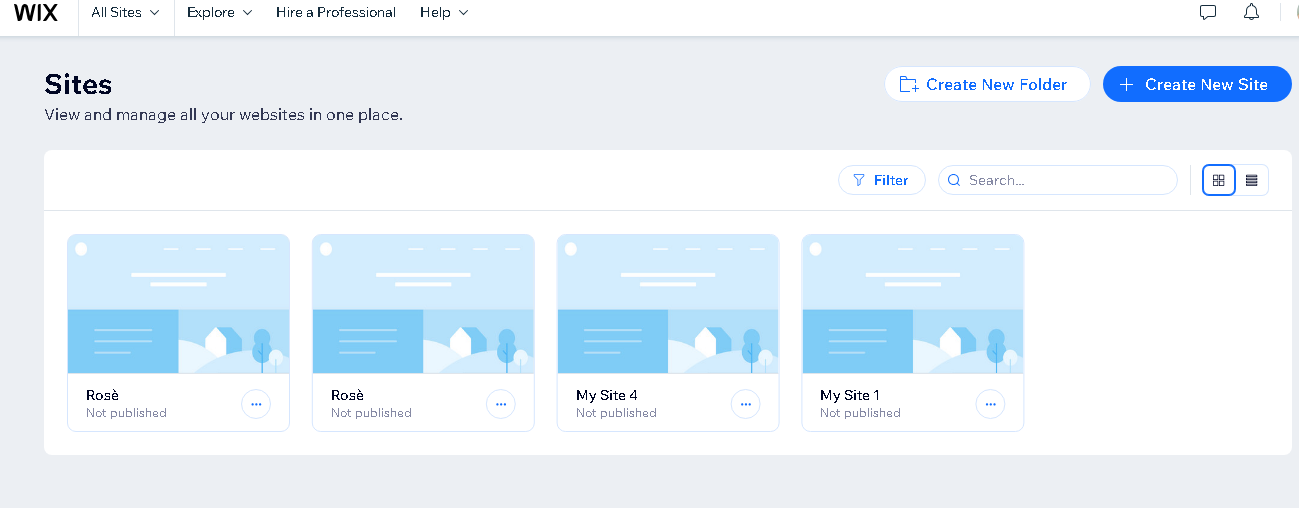
Task: Open Hire a Professional
Action: pyautogui.click(x=336, y=13)
